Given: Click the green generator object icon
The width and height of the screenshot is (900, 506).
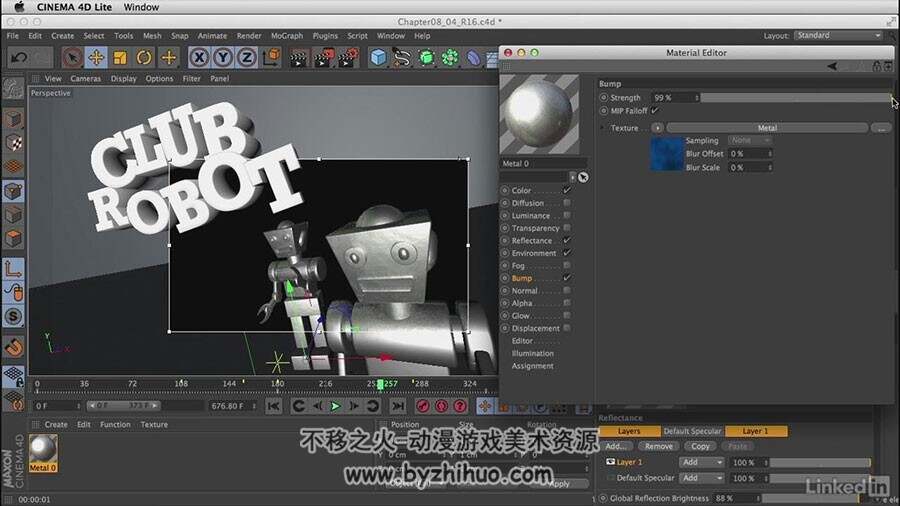Looking at the screenshot, I should 426,57.
